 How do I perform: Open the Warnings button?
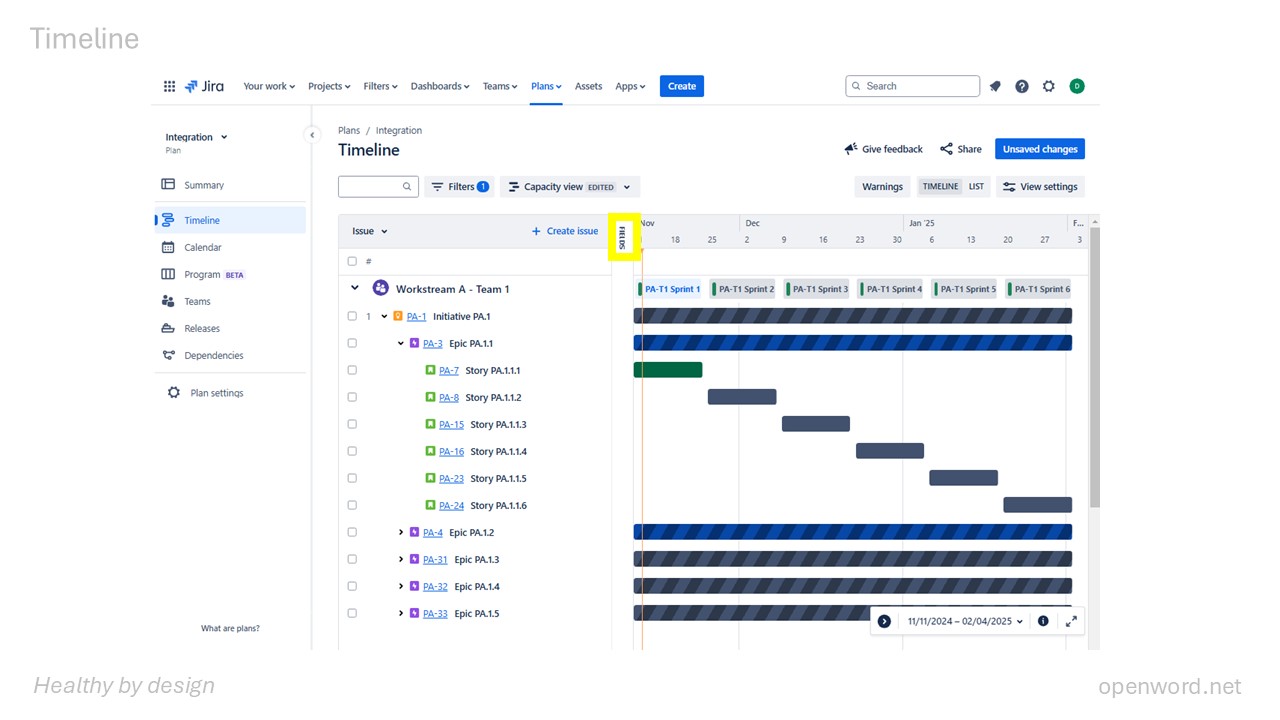click(x=882, y=186)
